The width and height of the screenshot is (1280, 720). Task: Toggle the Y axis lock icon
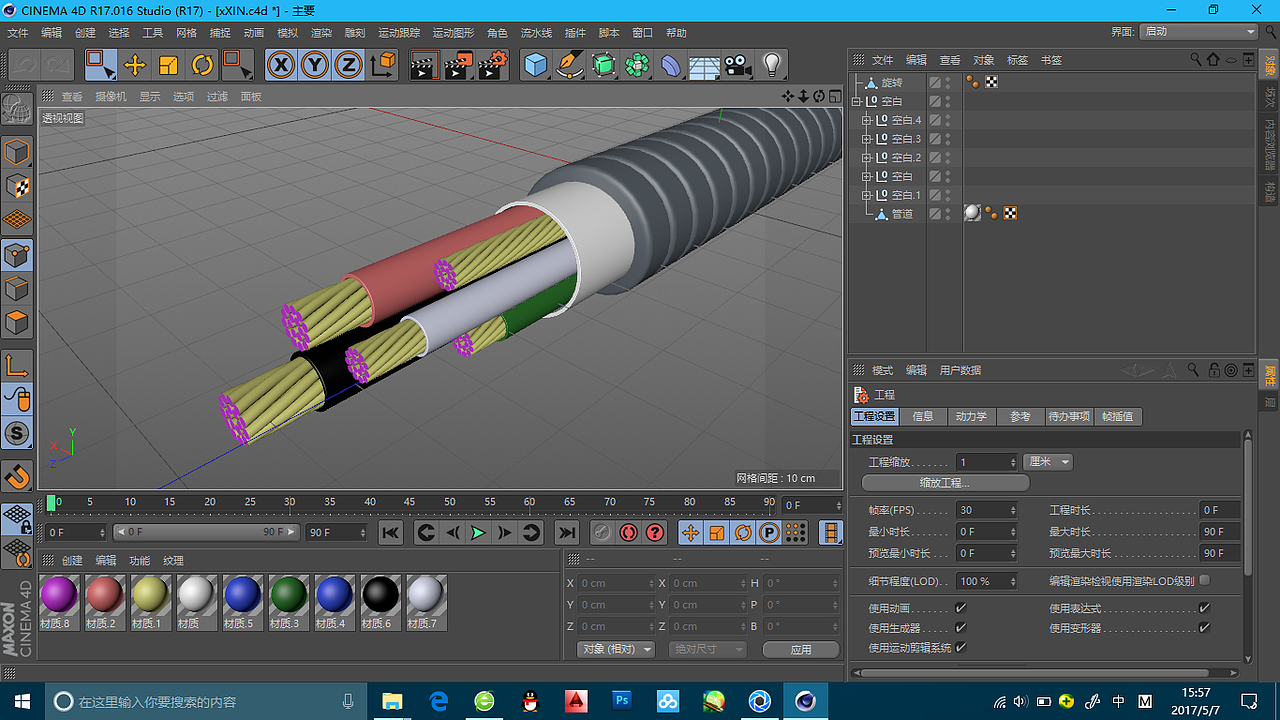[x=315, y=66]
